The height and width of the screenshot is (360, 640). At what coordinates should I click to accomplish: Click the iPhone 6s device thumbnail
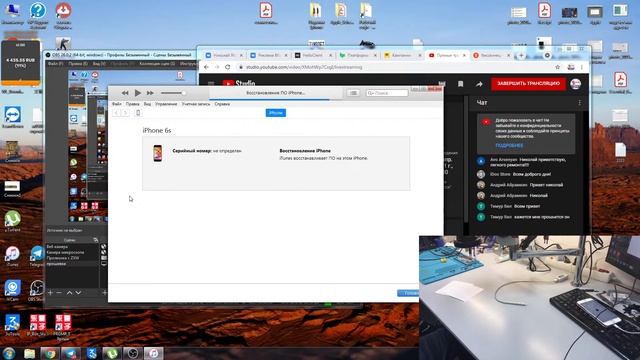(x=158, y=153)
